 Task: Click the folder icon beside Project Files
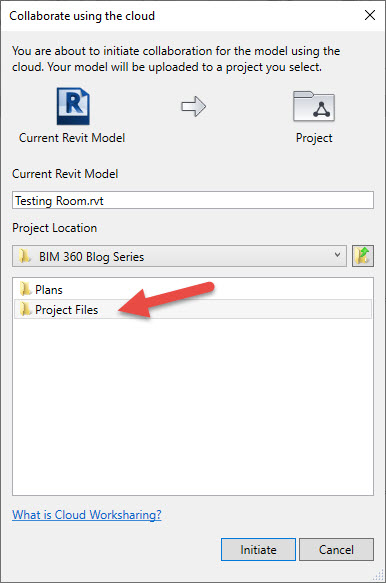25,309
